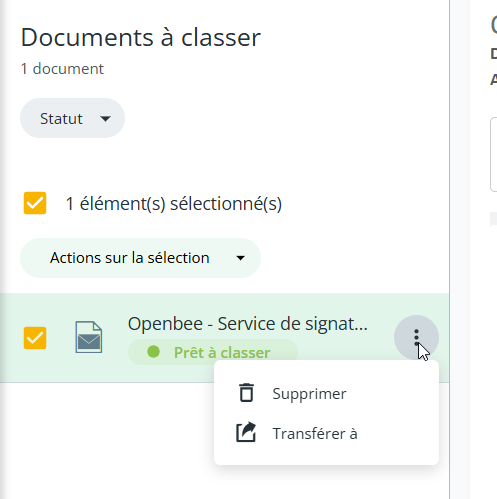Click the Actions sur la sélection label

(130, 258)
